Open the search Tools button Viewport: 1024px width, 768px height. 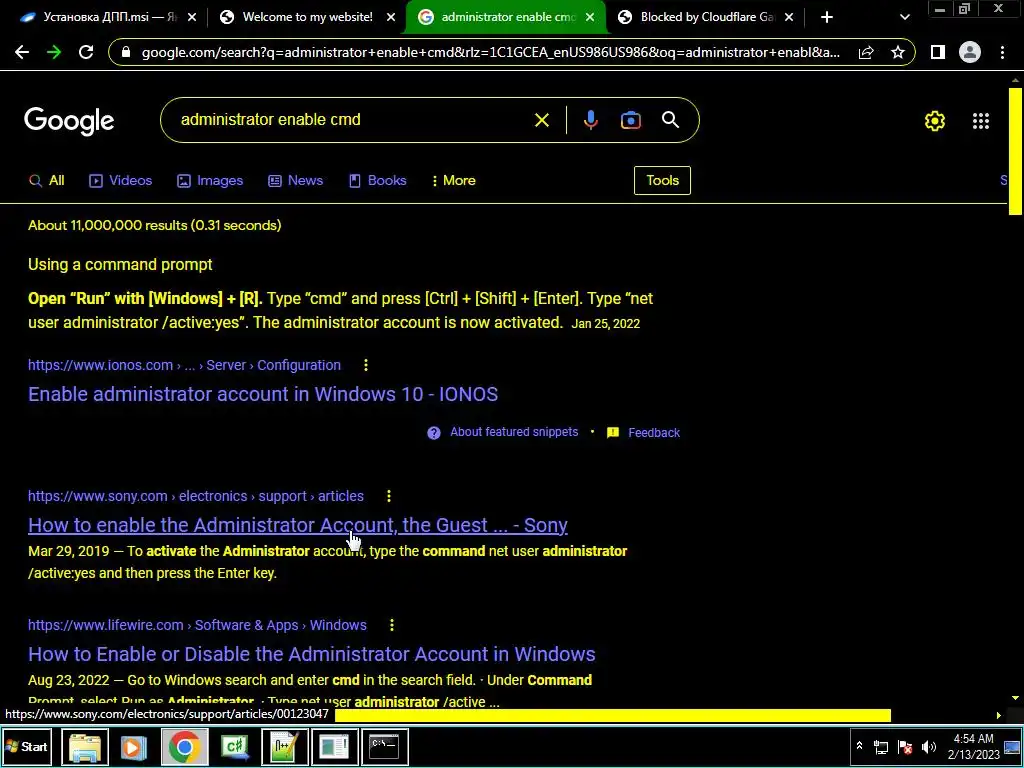(662, 181)
